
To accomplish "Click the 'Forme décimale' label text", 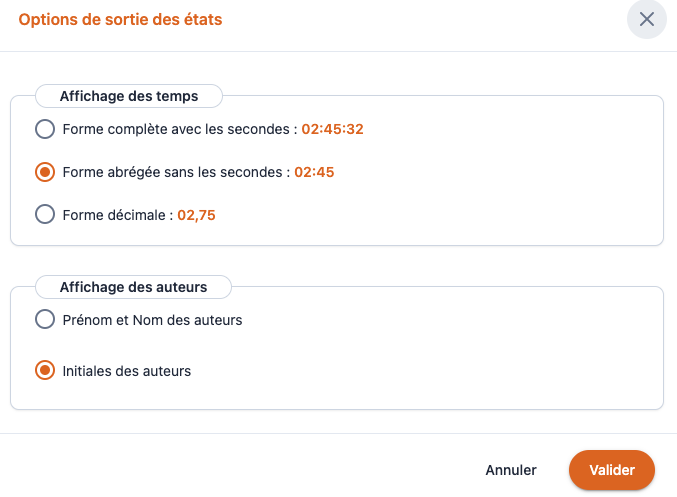I will coord(116,214).
